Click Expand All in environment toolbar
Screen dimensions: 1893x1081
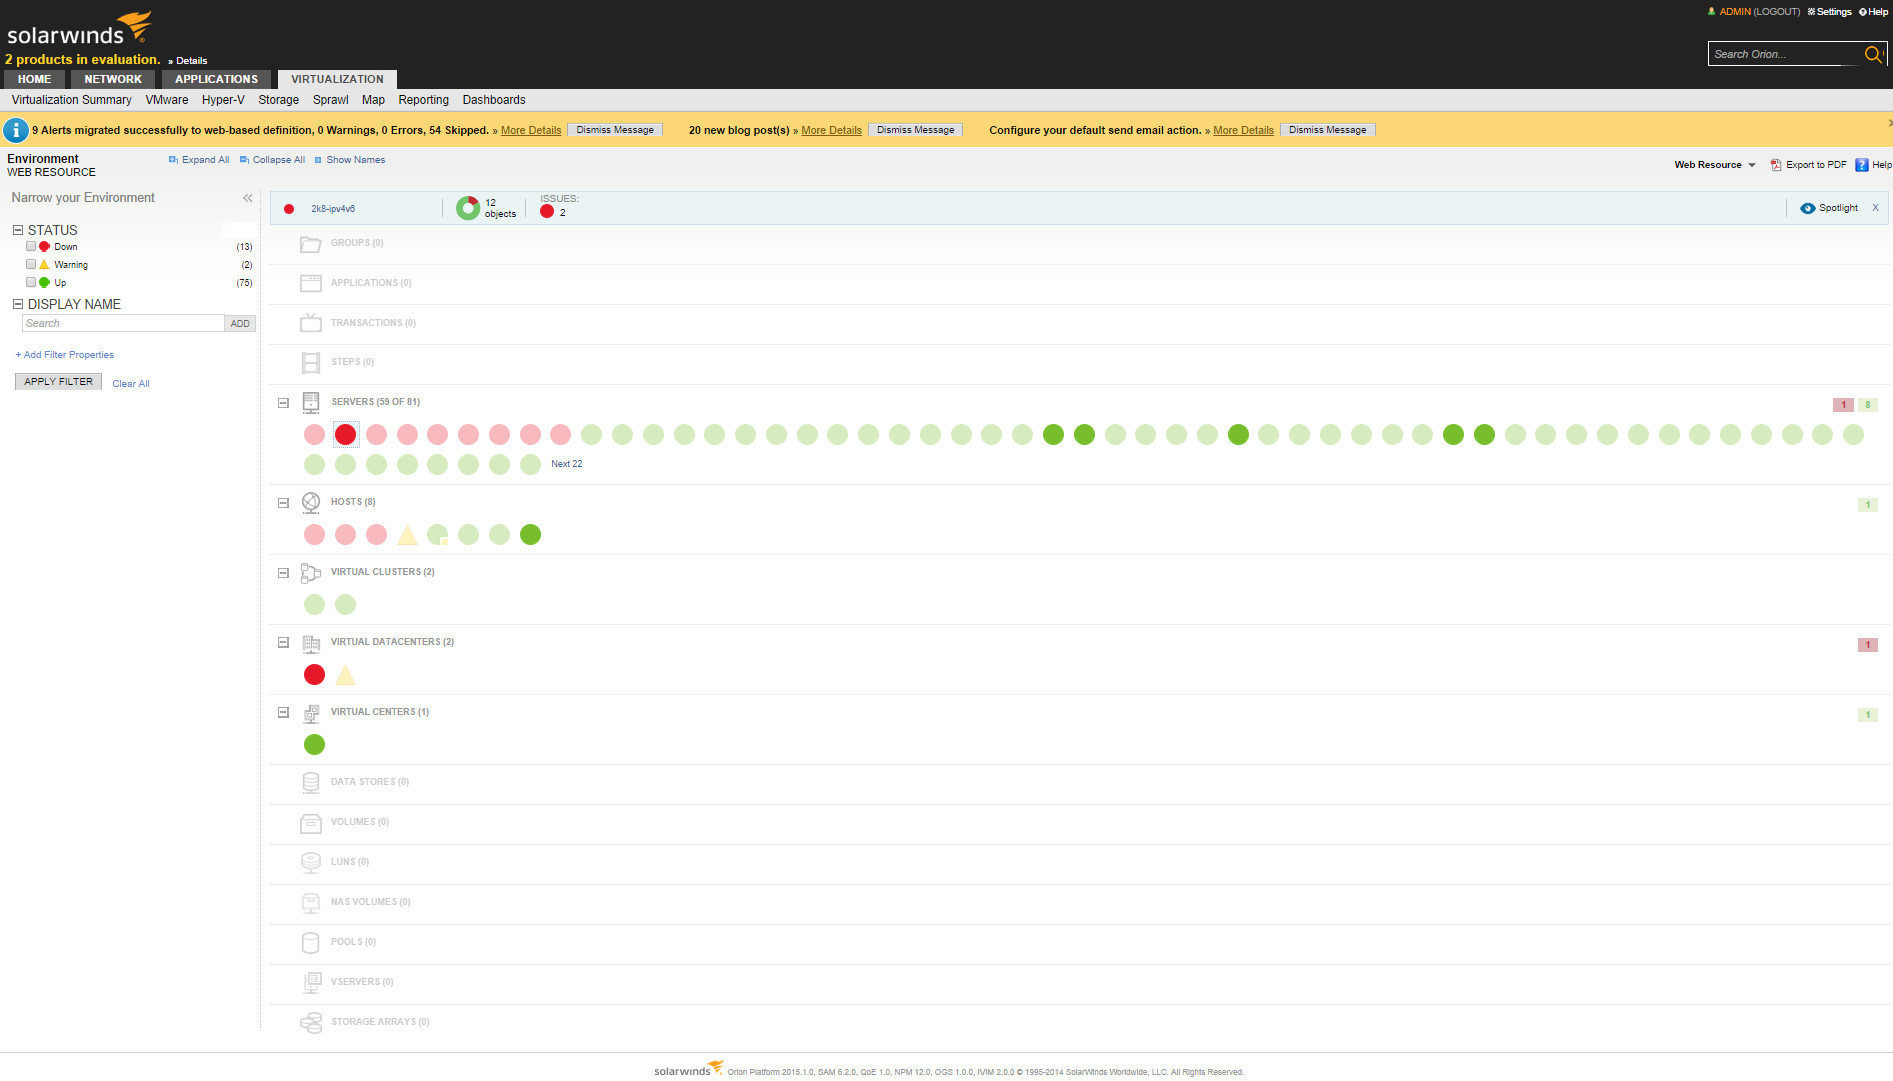click(199, 160)
